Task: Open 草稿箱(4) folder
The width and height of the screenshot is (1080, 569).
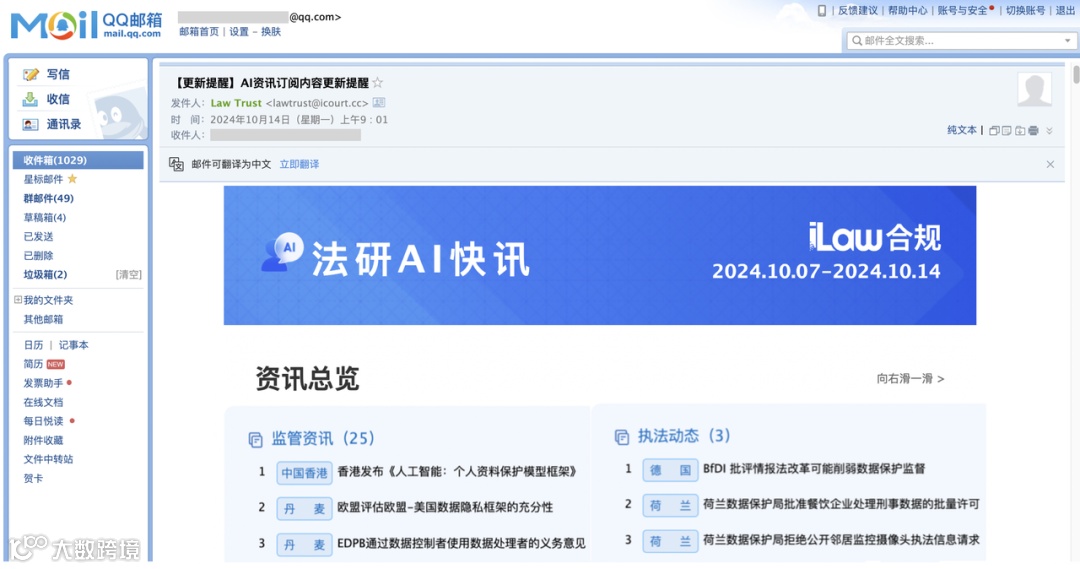Action: [45, 218]
